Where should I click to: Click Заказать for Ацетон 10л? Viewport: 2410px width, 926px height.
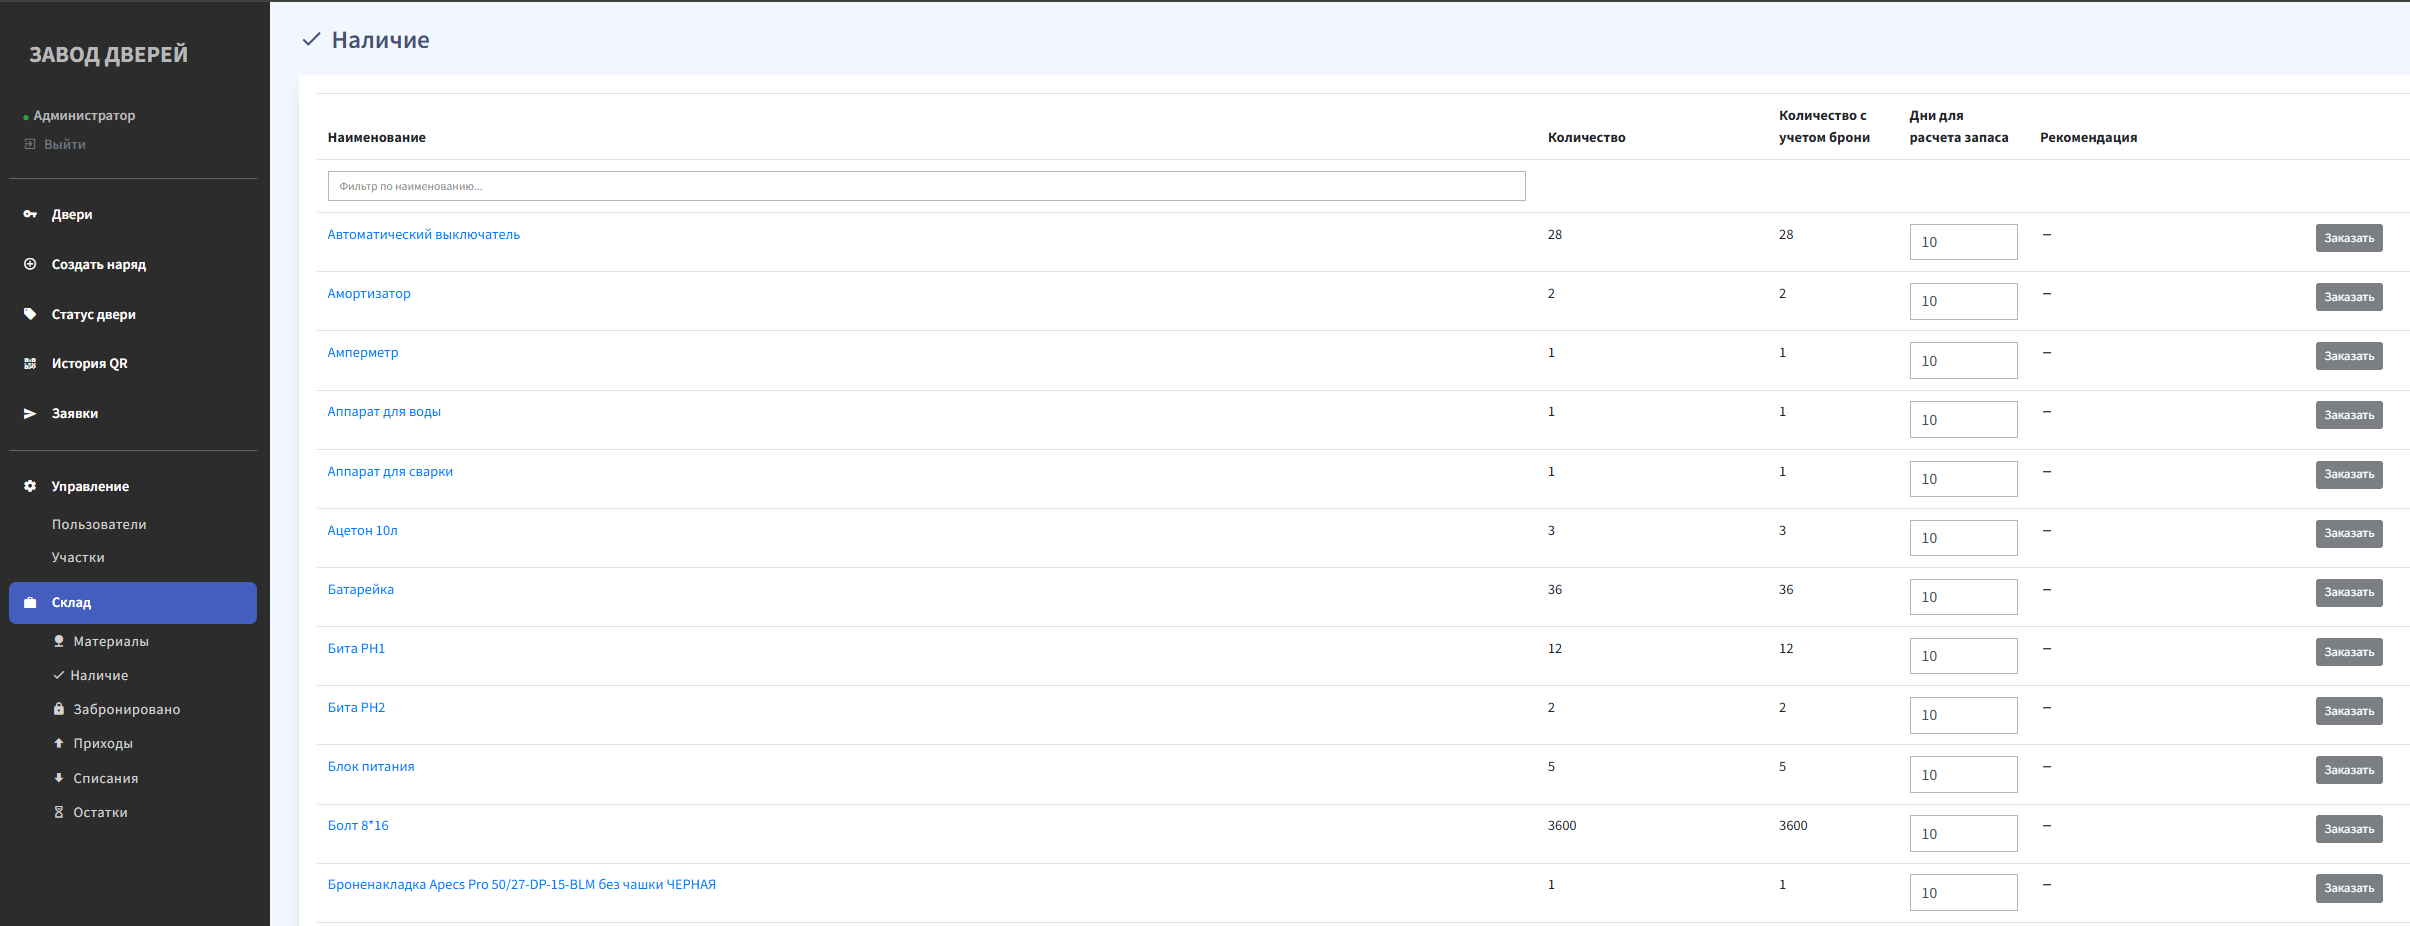[2349, 533]
